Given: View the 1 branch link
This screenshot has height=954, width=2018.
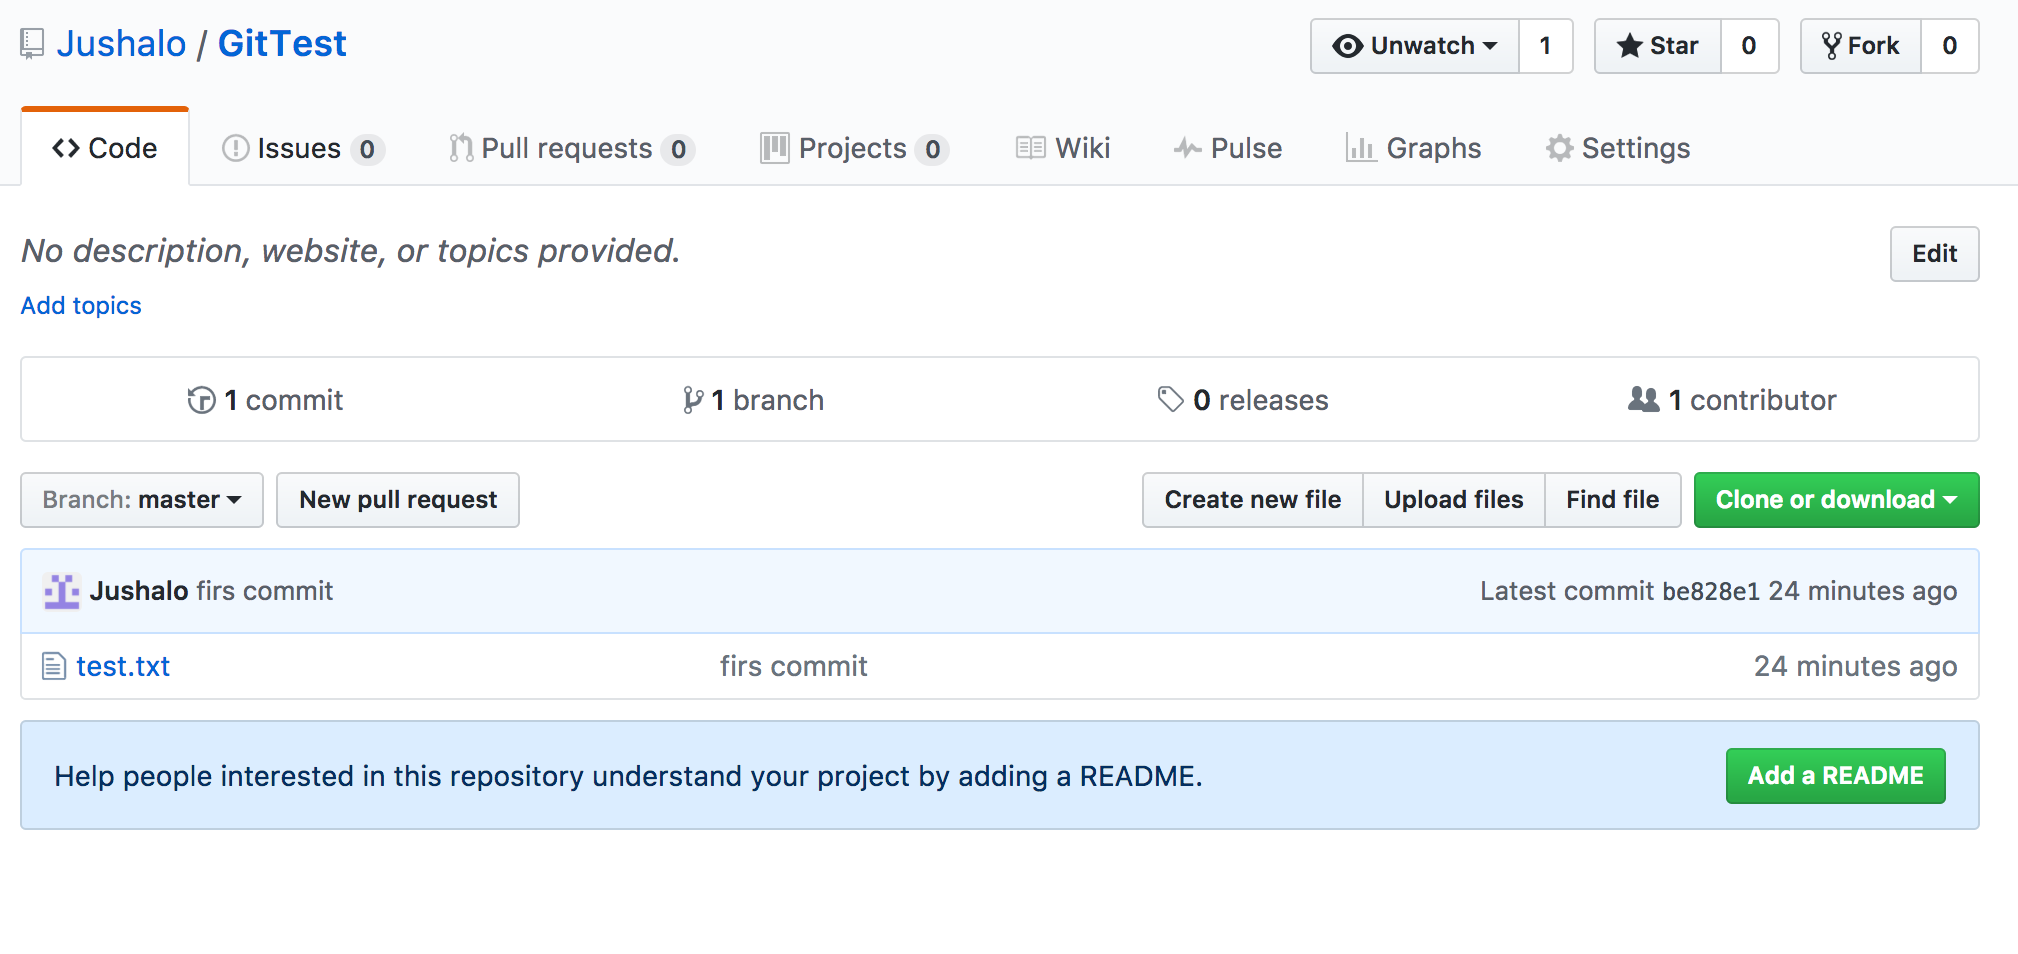Looking at the screenshot, I should pos(753,400).
